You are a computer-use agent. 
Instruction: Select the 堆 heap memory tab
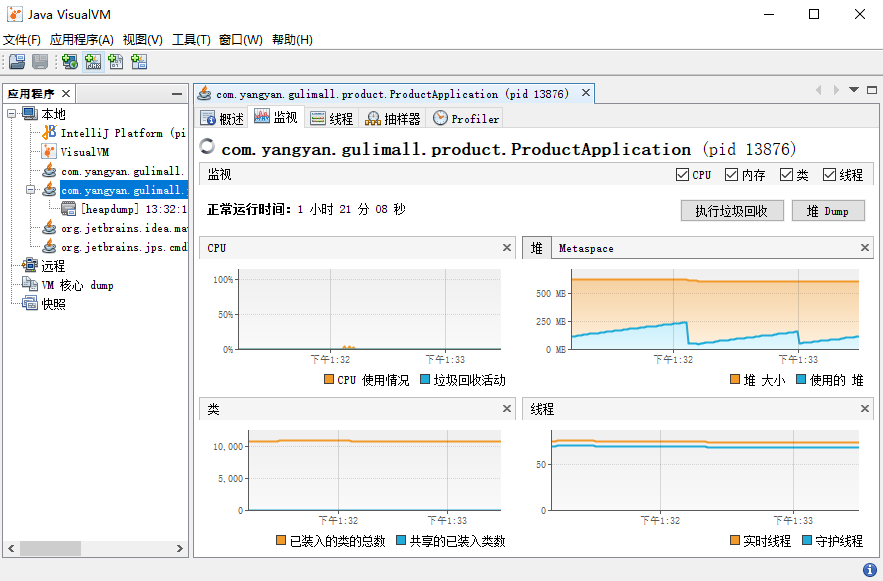pyautogui.click(x=537, y=248)
